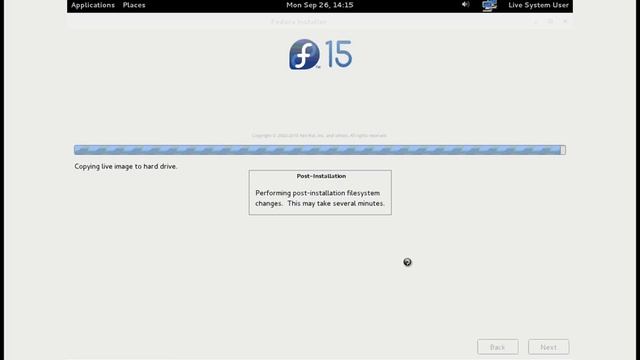Open the Places menu
Screen dimensions: 640x360
coord(134,5)
